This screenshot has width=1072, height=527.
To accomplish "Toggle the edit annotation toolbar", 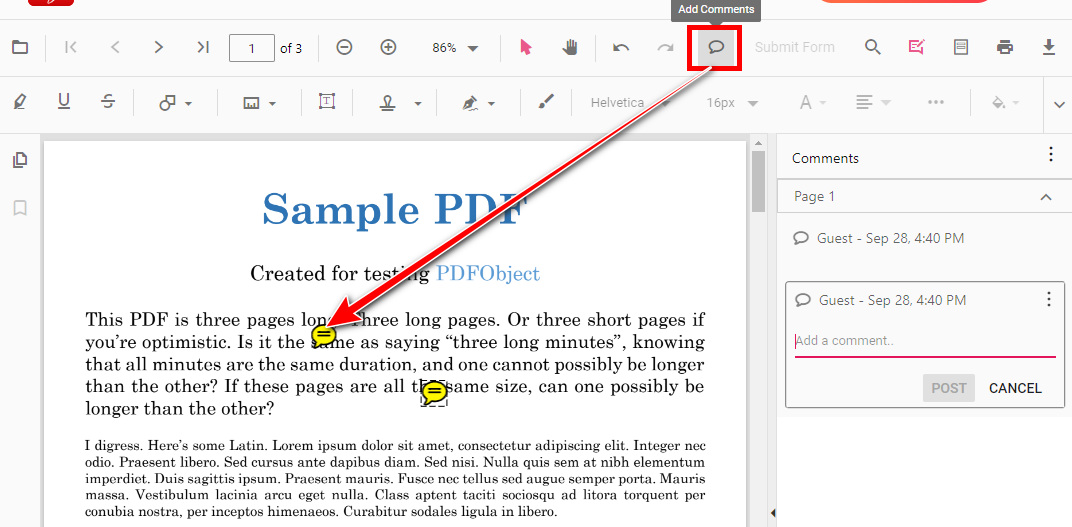I will point(916,47).
